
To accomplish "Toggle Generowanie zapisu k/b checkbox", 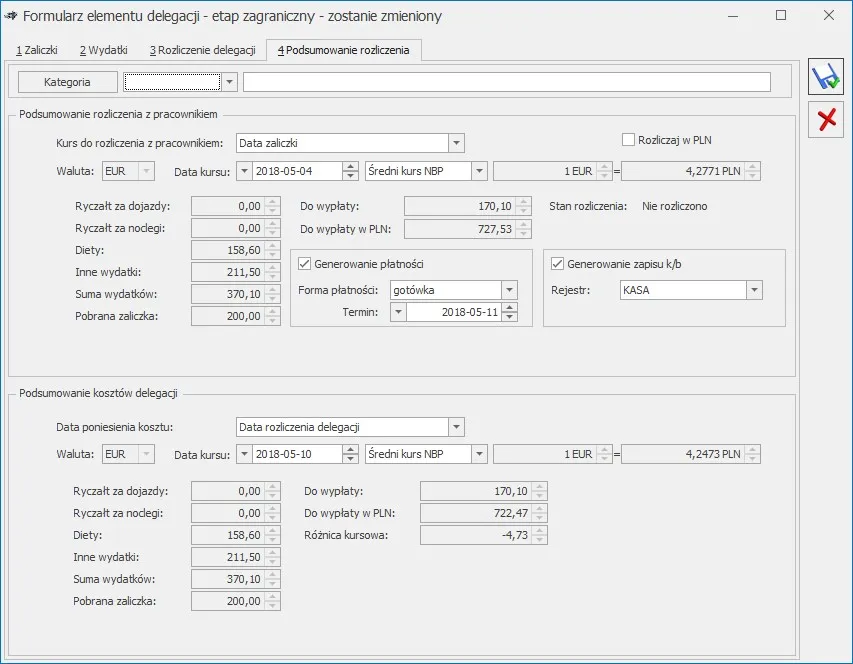I will pyautogui.click(x=558, y=264).
